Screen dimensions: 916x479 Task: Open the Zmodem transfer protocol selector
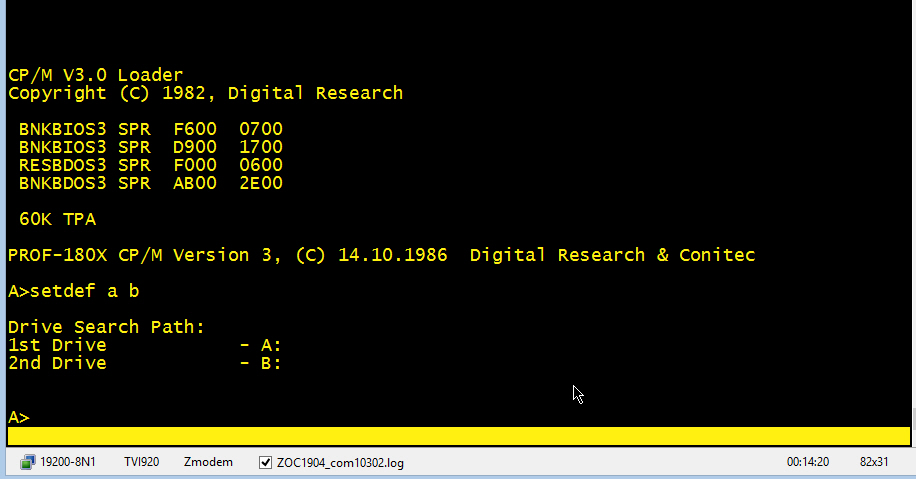pos(208,462)
